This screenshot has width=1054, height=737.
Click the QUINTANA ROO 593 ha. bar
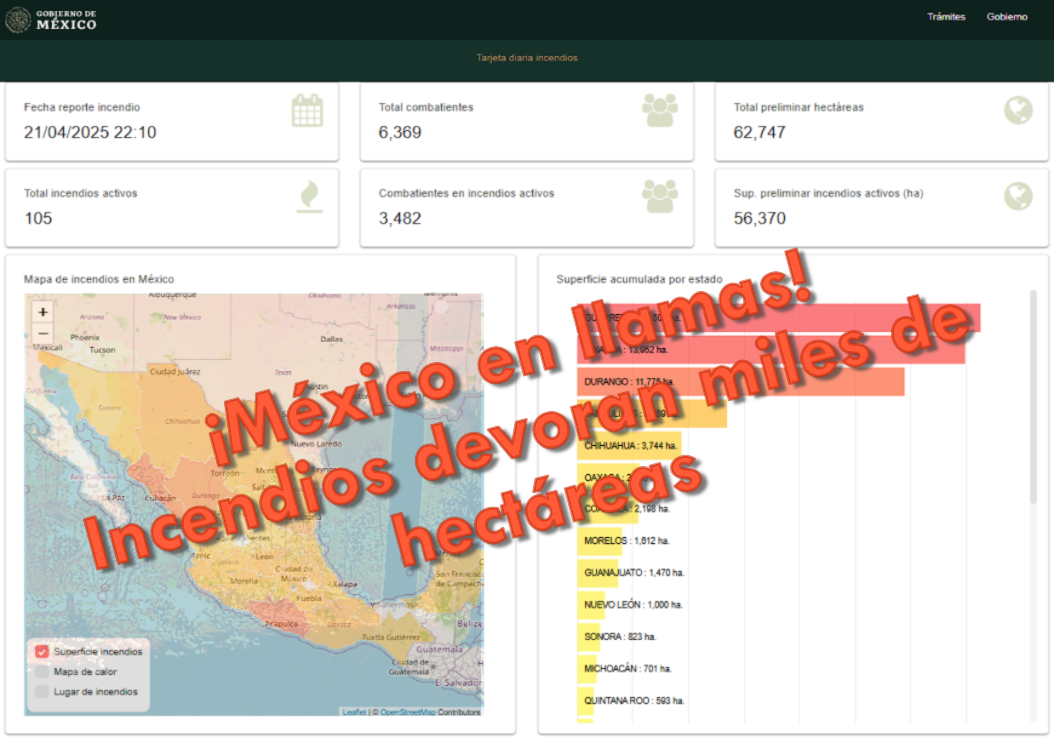point(585,701)
